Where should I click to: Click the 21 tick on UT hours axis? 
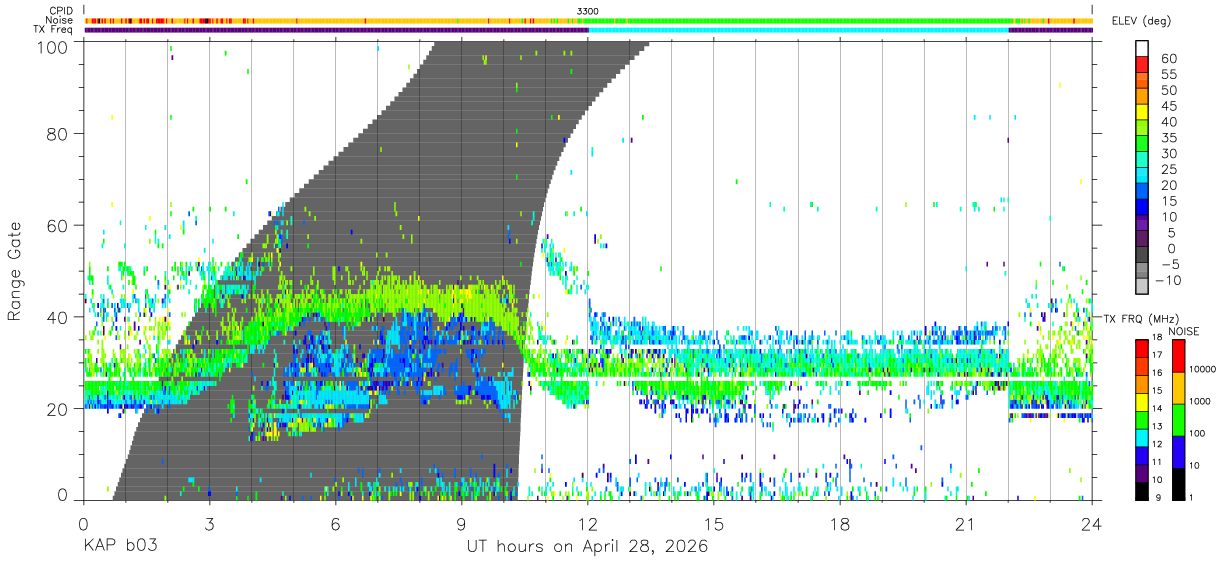click(x=966, y=524)
